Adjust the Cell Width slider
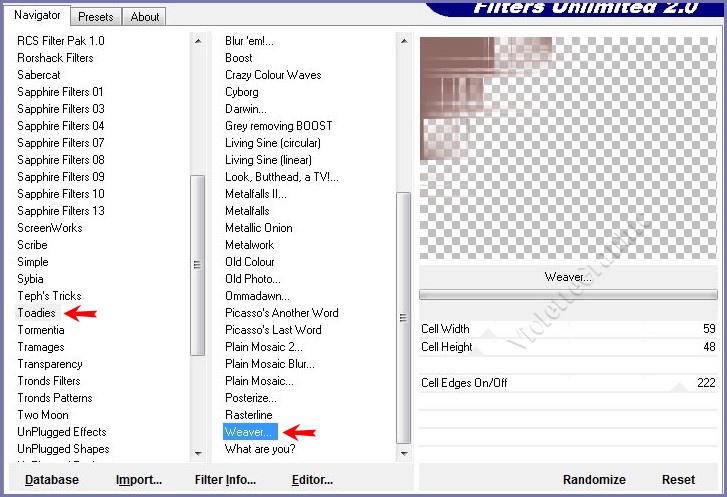Screen dimensions: 727x497 (568, 329)
